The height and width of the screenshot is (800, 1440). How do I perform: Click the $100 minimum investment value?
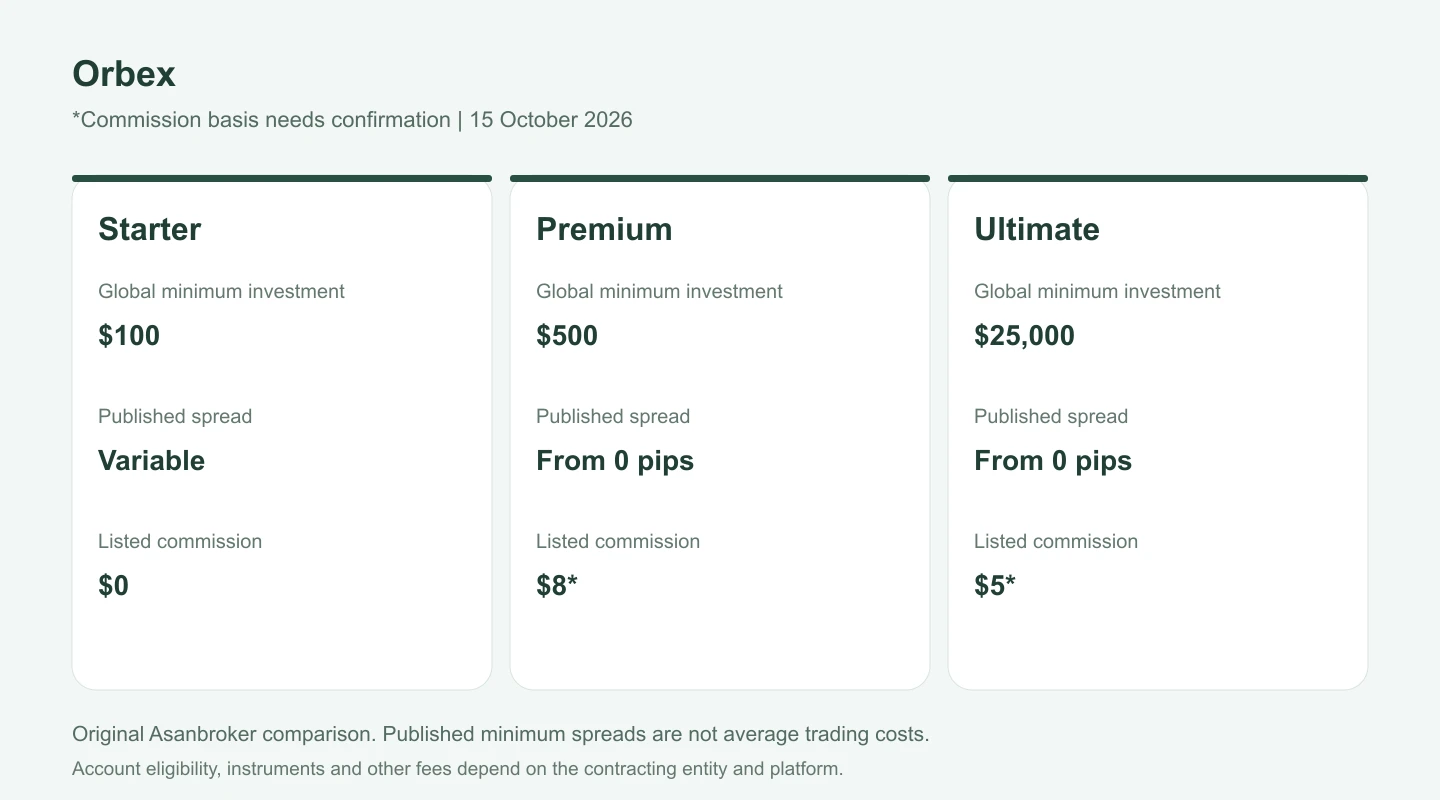pyautogui.click(x=129, y=335)
